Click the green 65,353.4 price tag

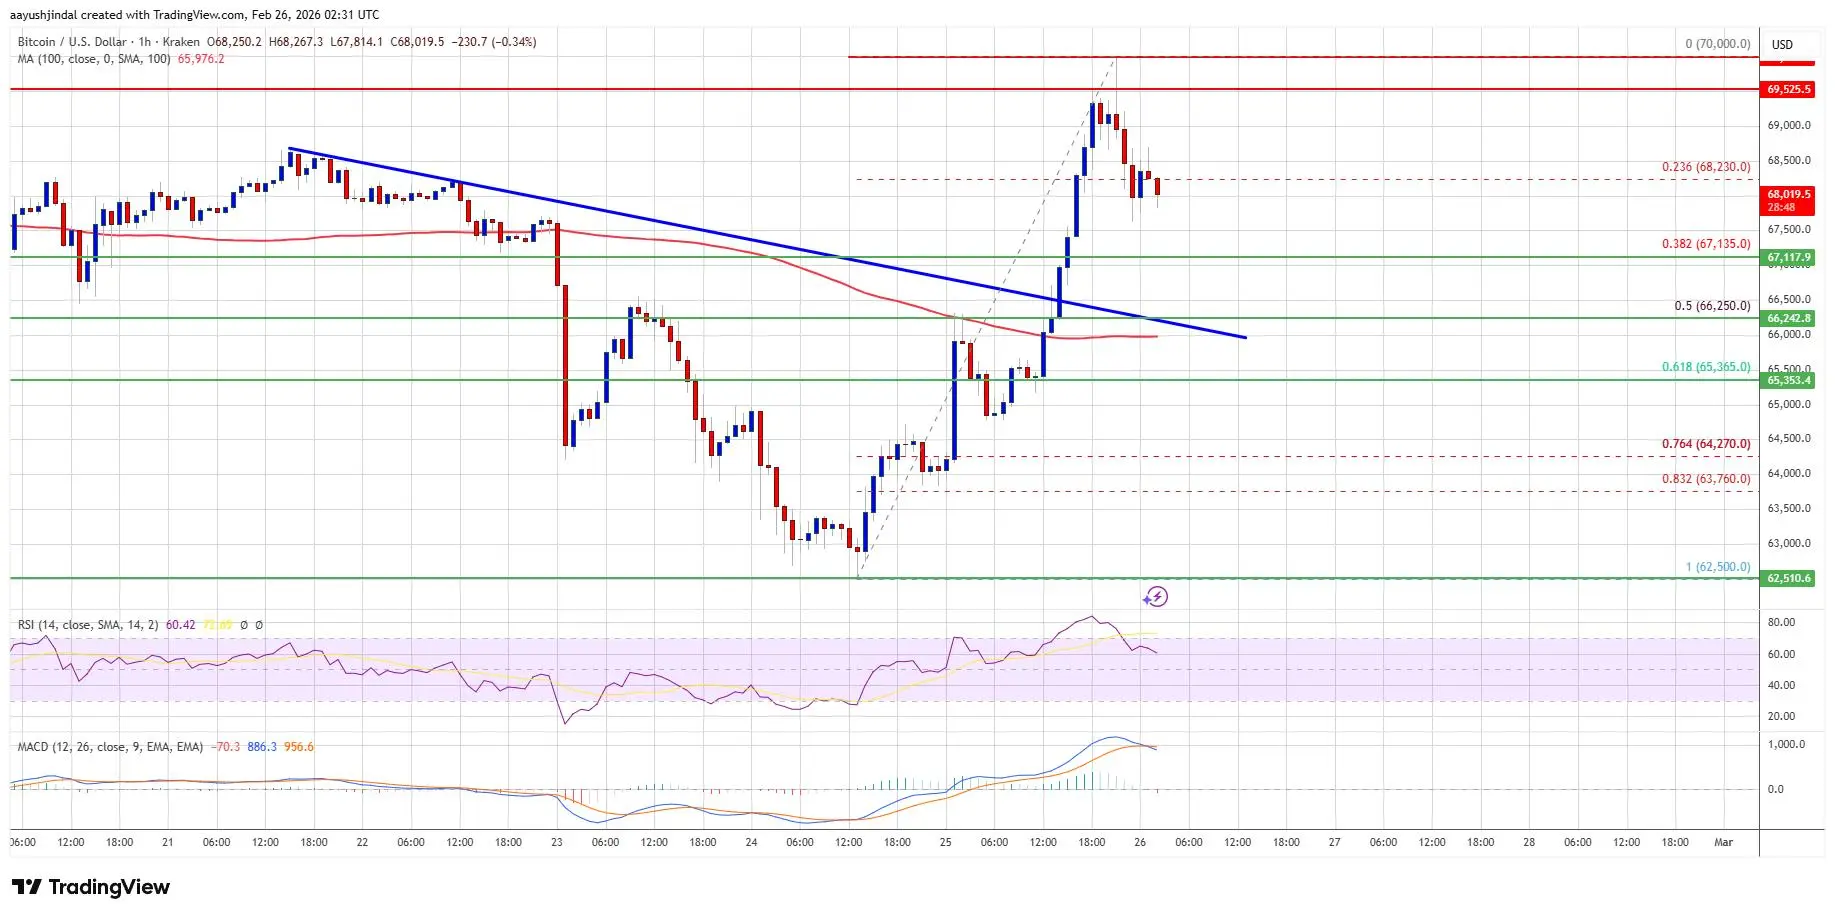pos(1789,381)
